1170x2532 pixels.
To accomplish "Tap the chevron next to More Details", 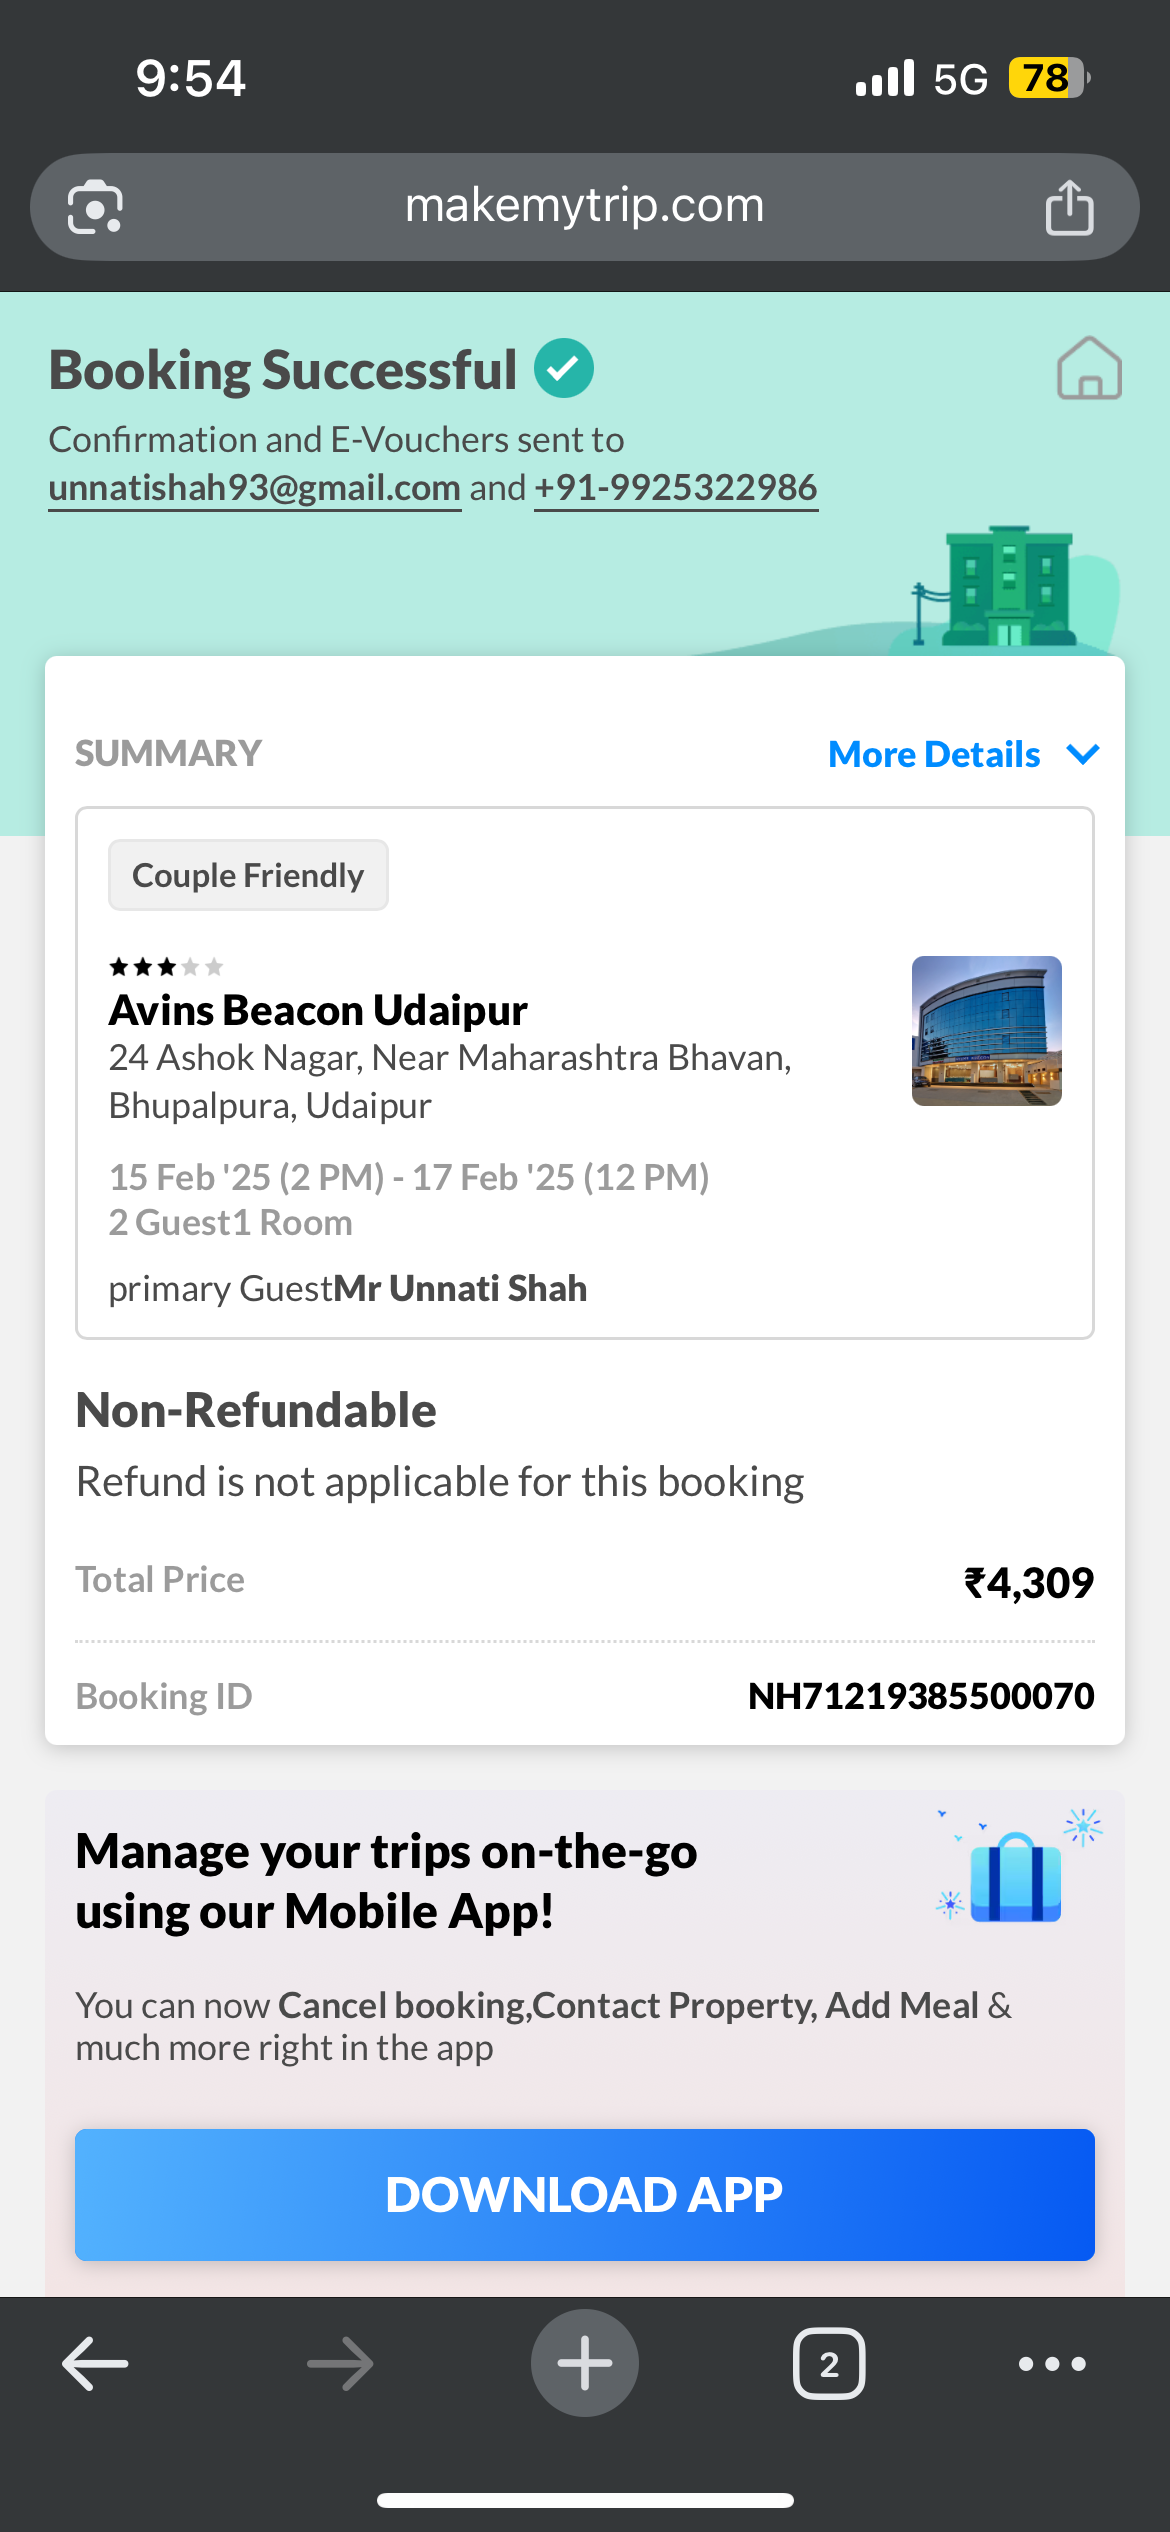I will (1083, 754).
